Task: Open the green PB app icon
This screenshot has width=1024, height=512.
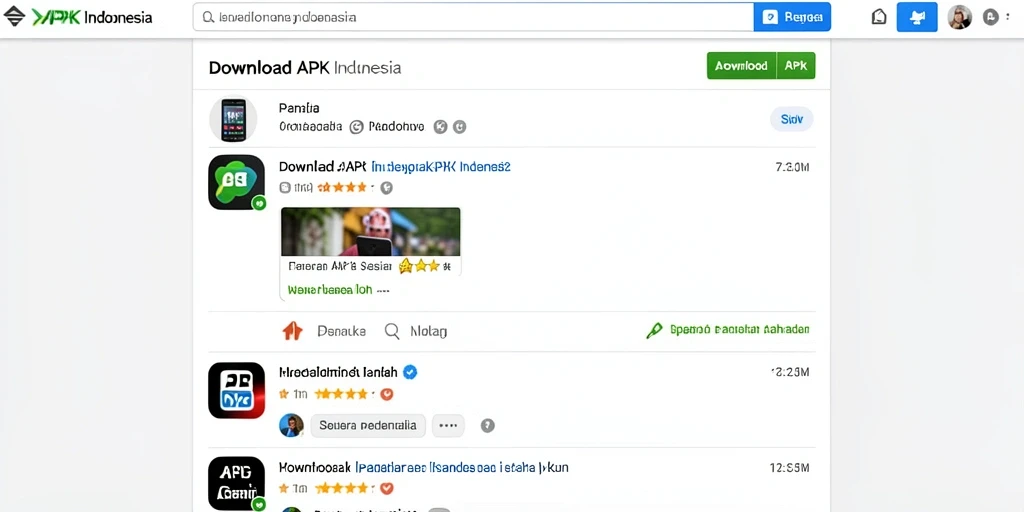Action: pos(236,182)
